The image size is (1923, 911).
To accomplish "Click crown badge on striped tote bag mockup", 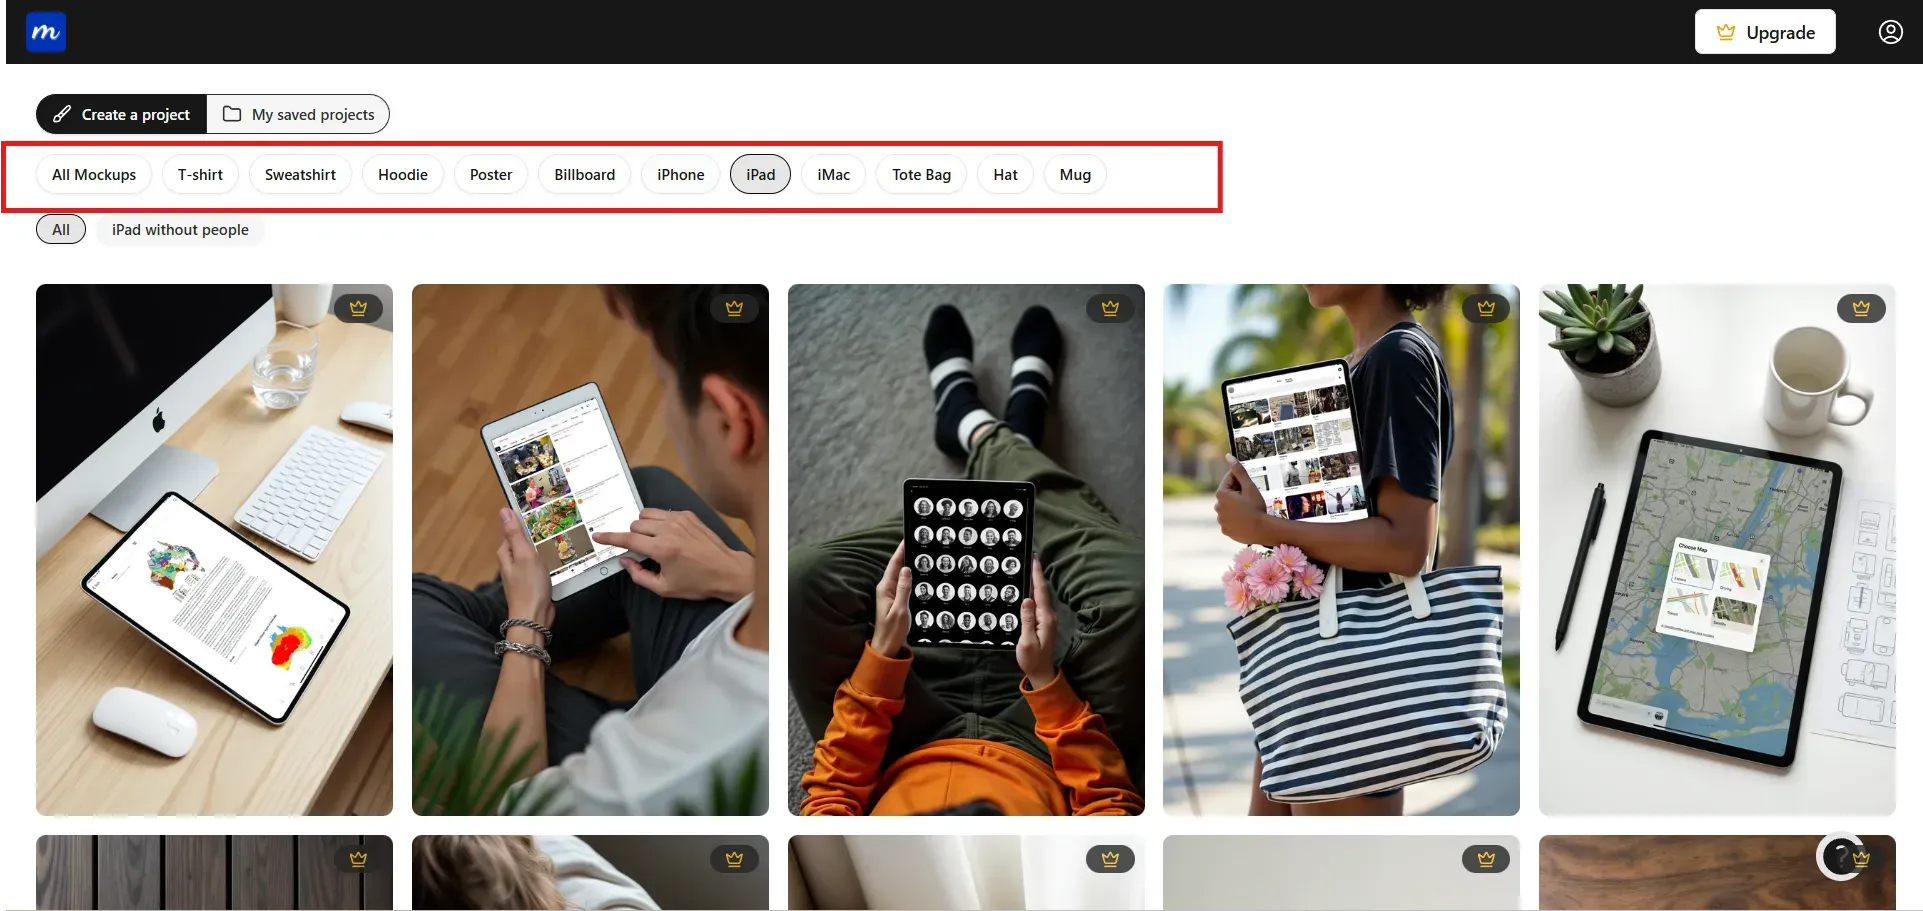I will pos(1486,308).
